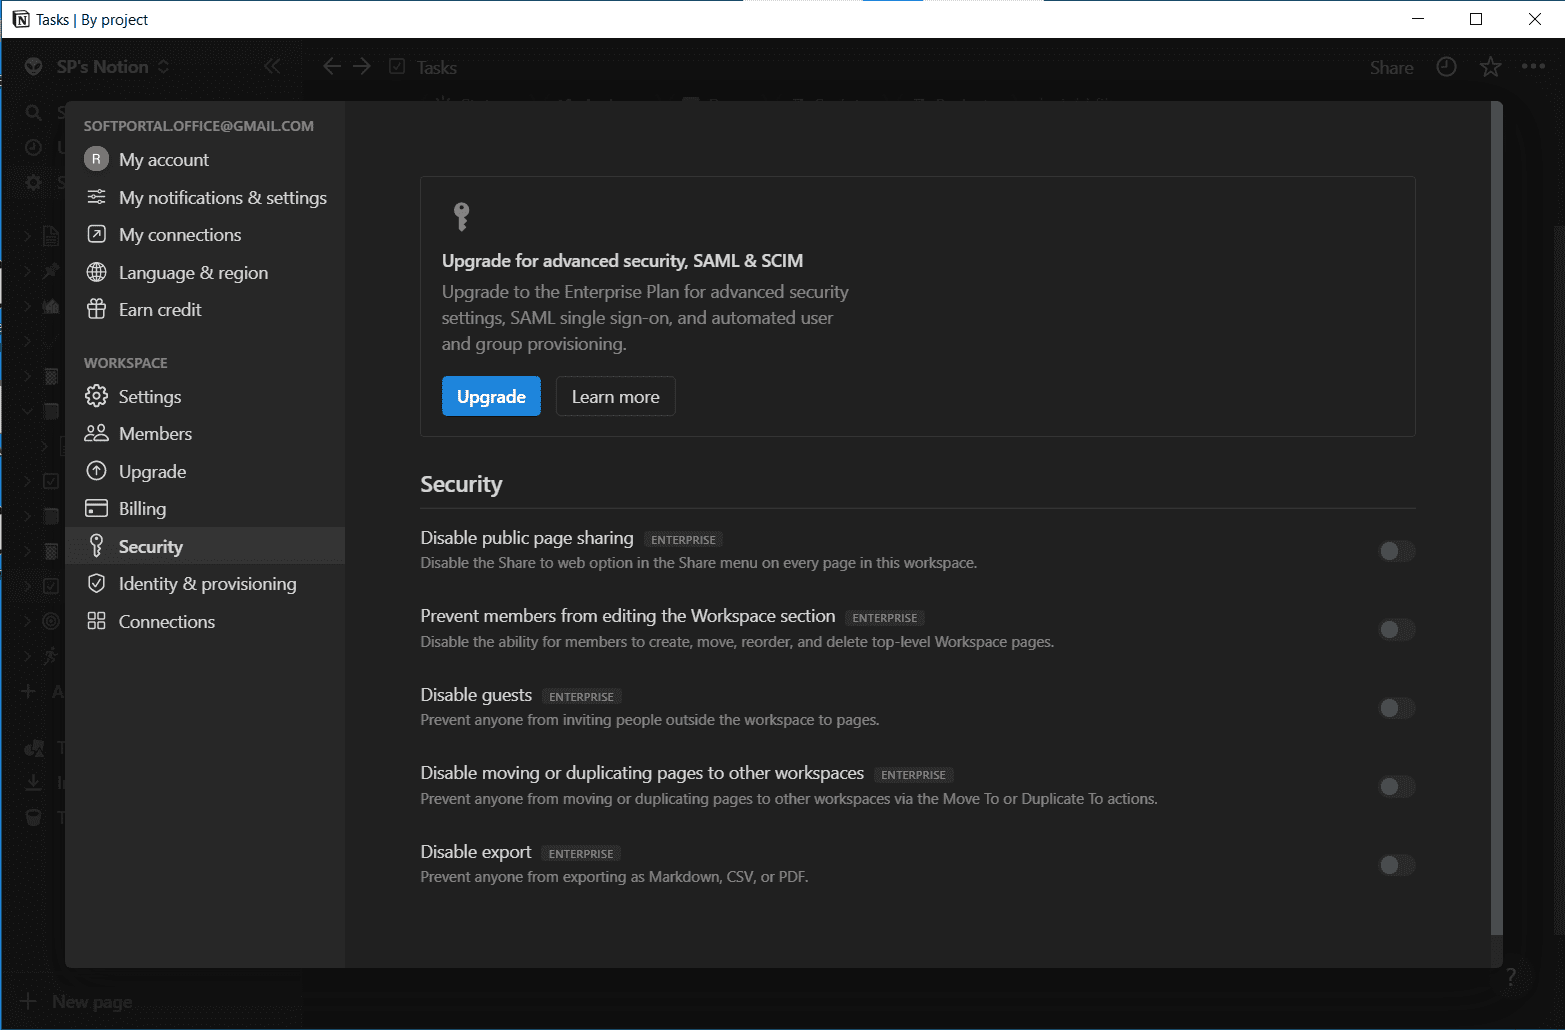The image size is (1565, 1030).
Task: Open My account settings
Action: click(x=205, y=160)
